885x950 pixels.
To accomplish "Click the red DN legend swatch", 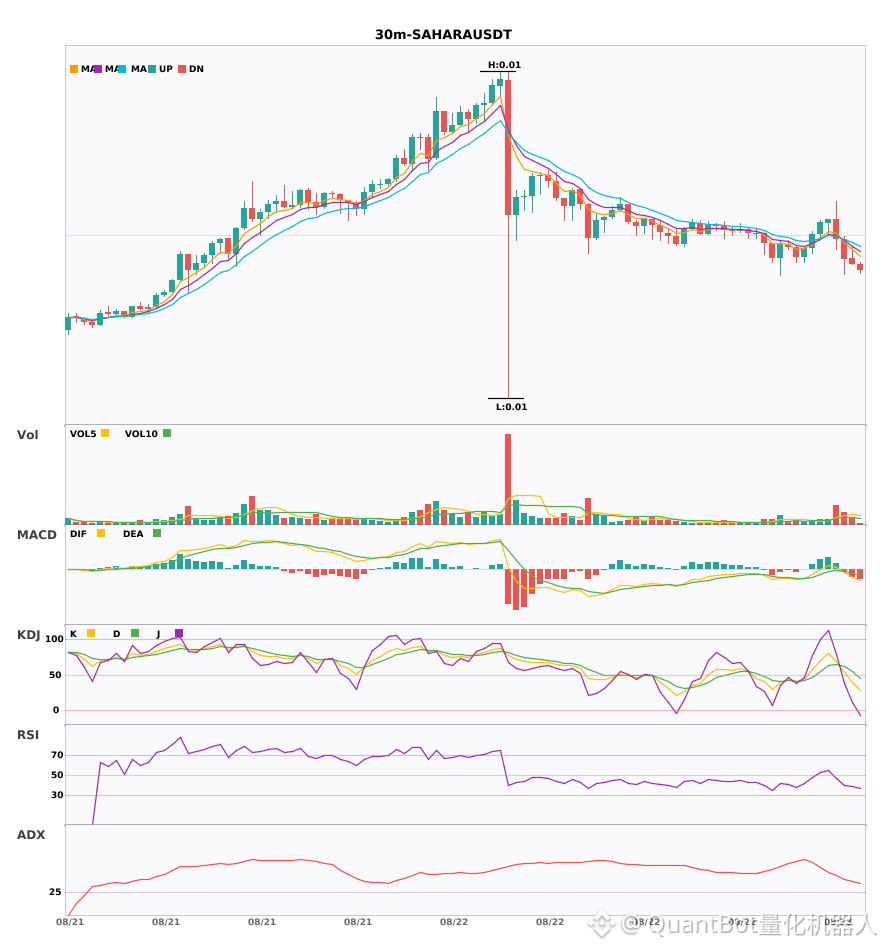I will [182, 69].
